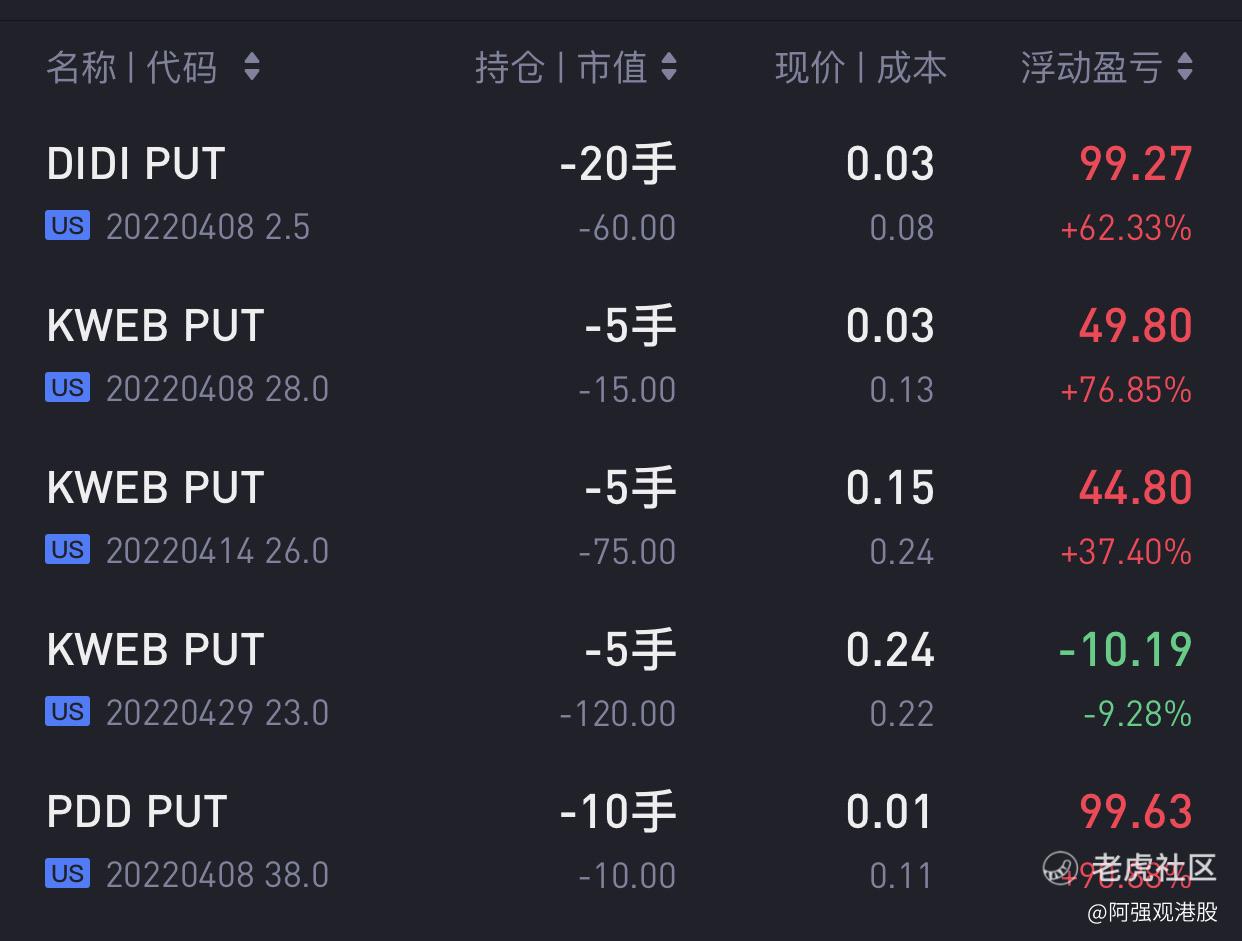Sort by position and market value arrows

[x=669, y=68]
